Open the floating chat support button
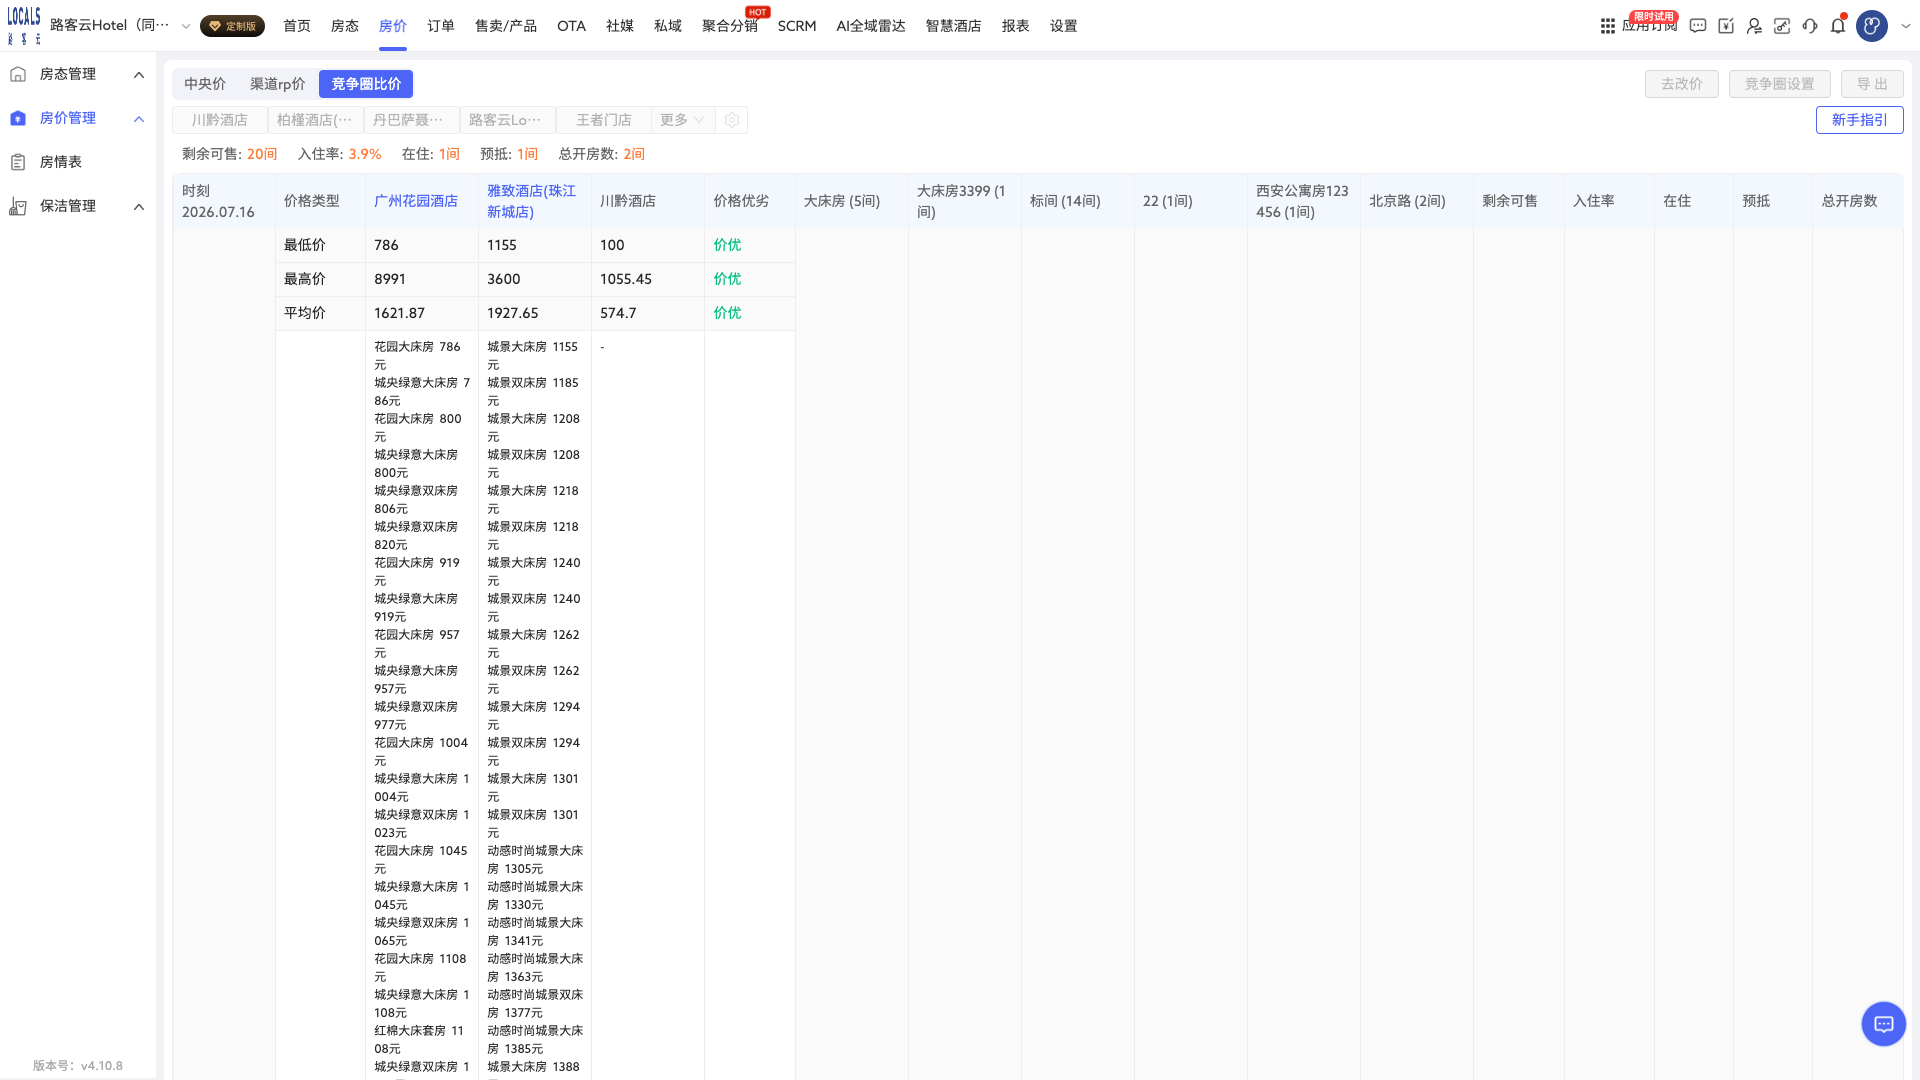Image resolution: width=1920 pixels, height=1080 pixels. point(1884,1024)
